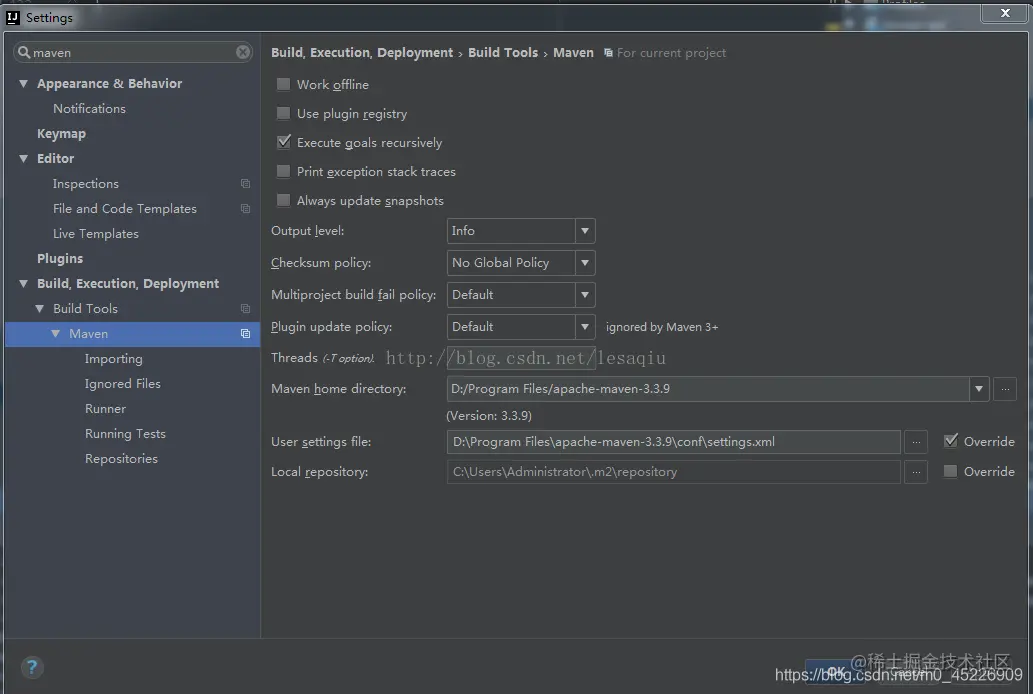The image size is (1033, 694).
Task: Browse for User settings file
Action: tap(916, 442)
